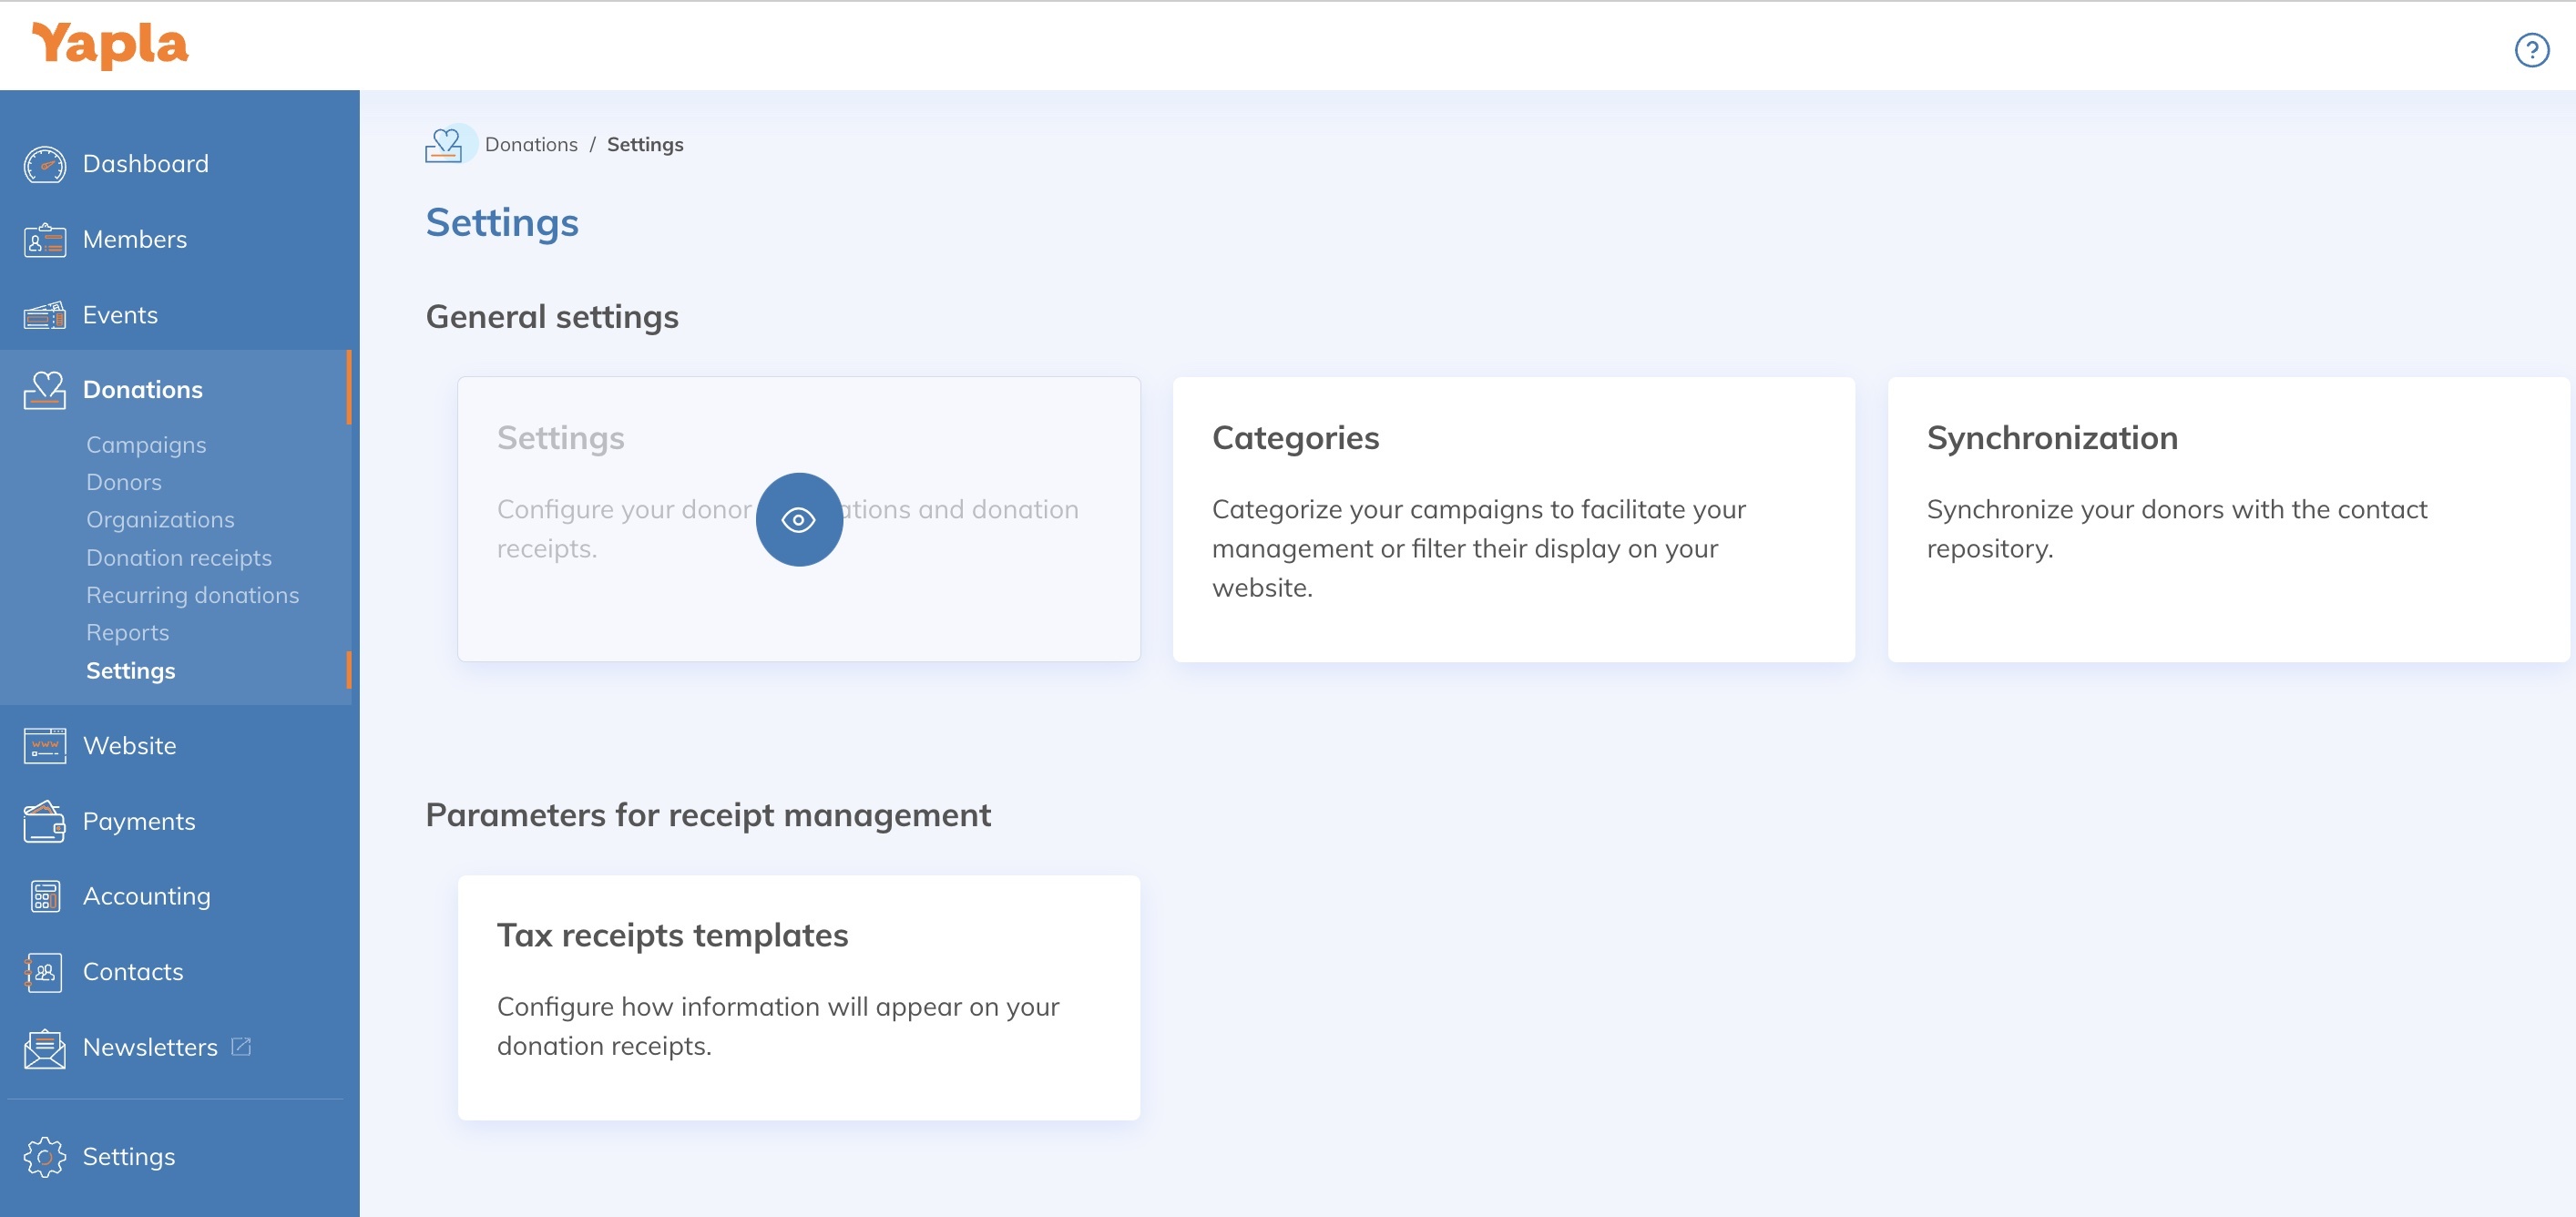Open the Contacts address book icon
Viewport: 2576px width, 1217px height.
click(45, 972)
